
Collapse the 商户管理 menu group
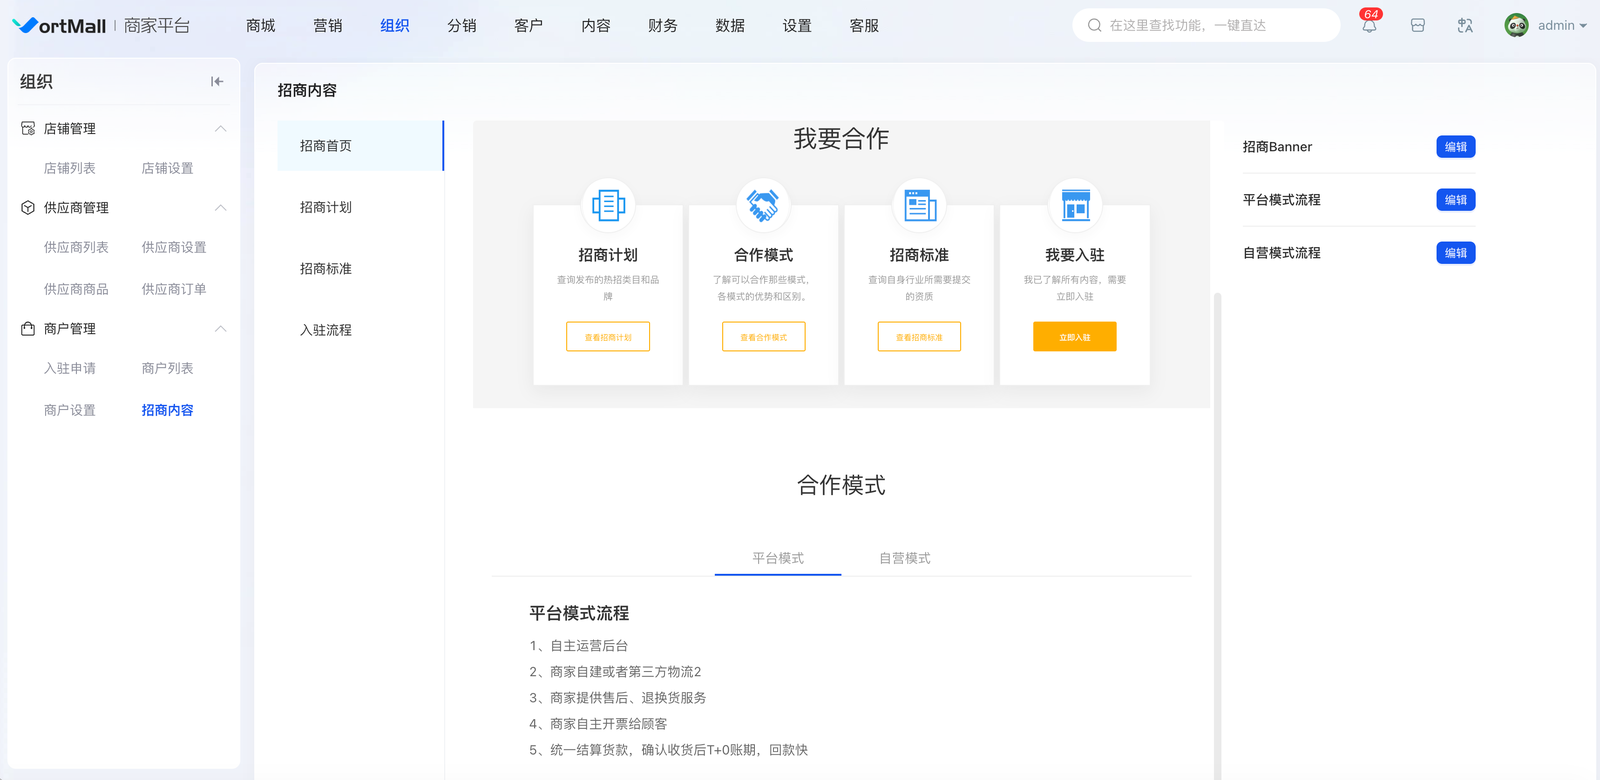pyautogui.click(x=221, y=329)
